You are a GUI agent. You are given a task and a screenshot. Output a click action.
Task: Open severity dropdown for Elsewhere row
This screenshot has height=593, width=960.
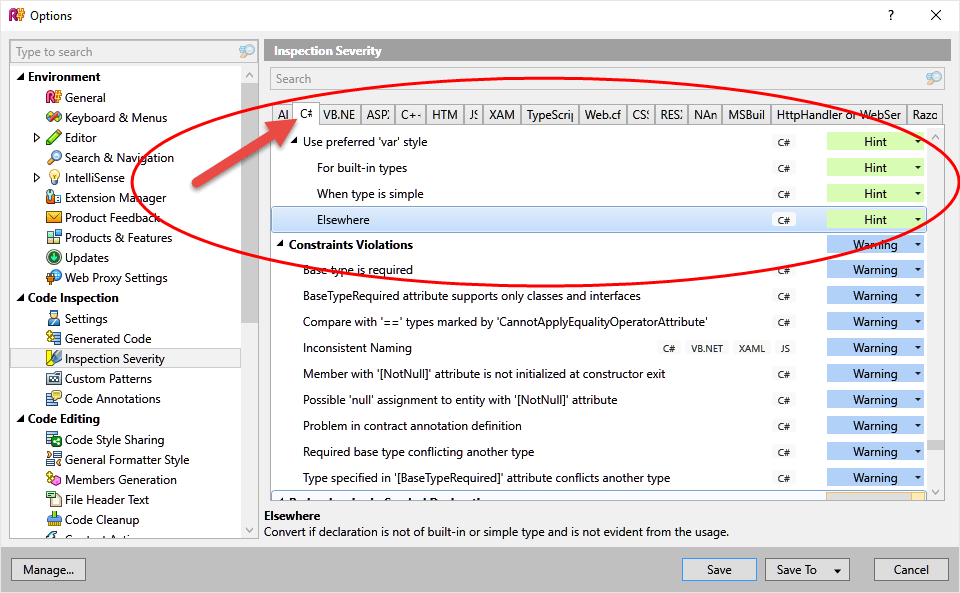[x=918, y=220]
